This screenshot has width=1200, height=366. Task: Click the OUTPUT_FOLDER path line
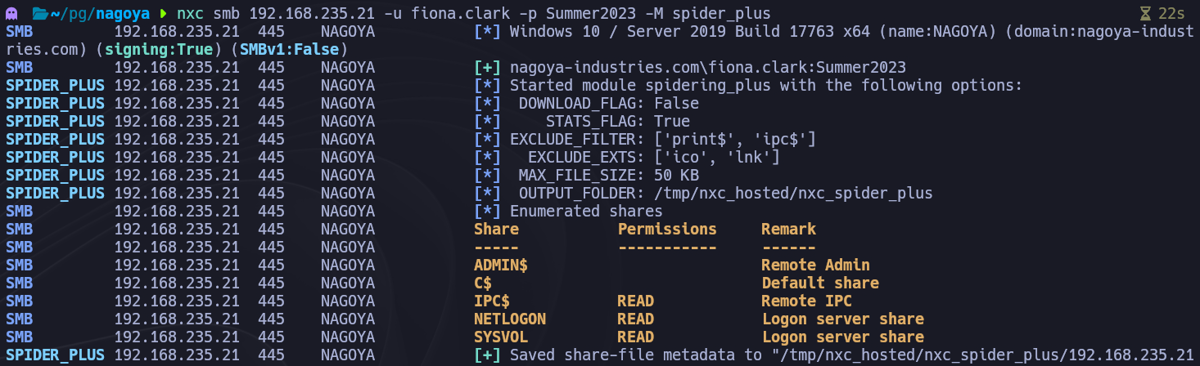click(726, 194)
